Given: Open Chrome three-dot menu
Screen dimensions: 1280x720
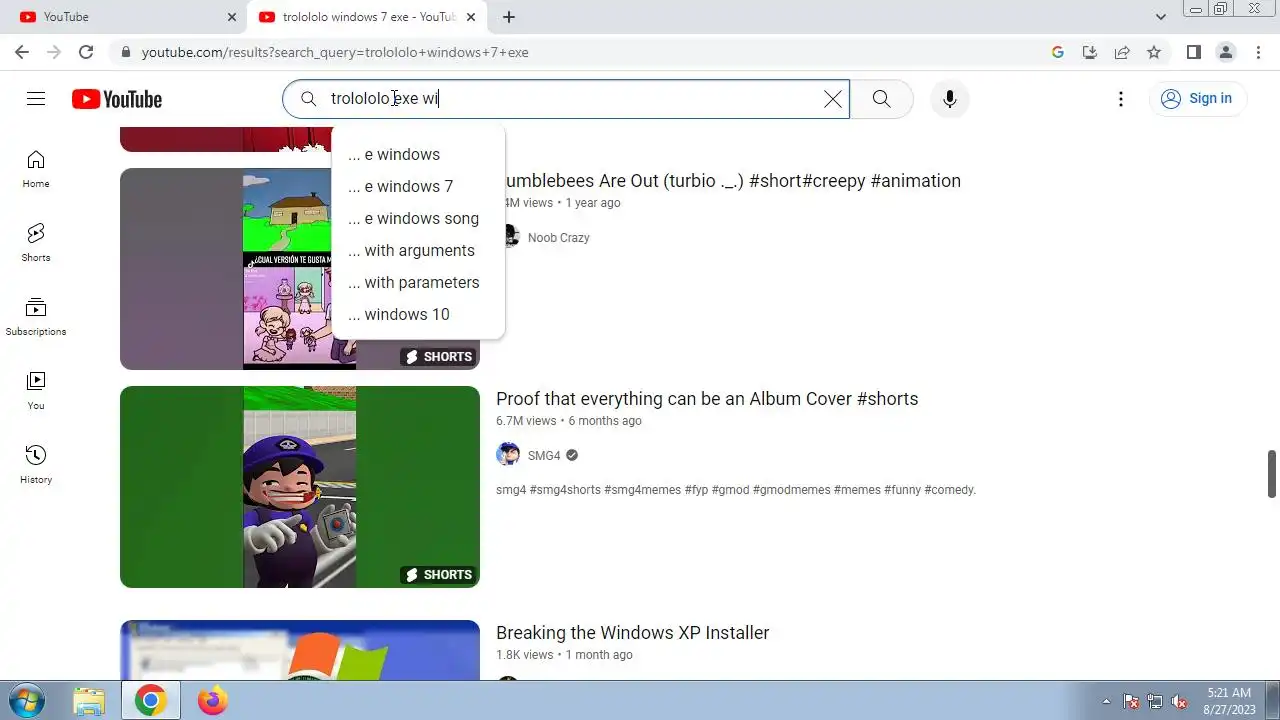Looking at the screenshot, I should click(1258, 52).
